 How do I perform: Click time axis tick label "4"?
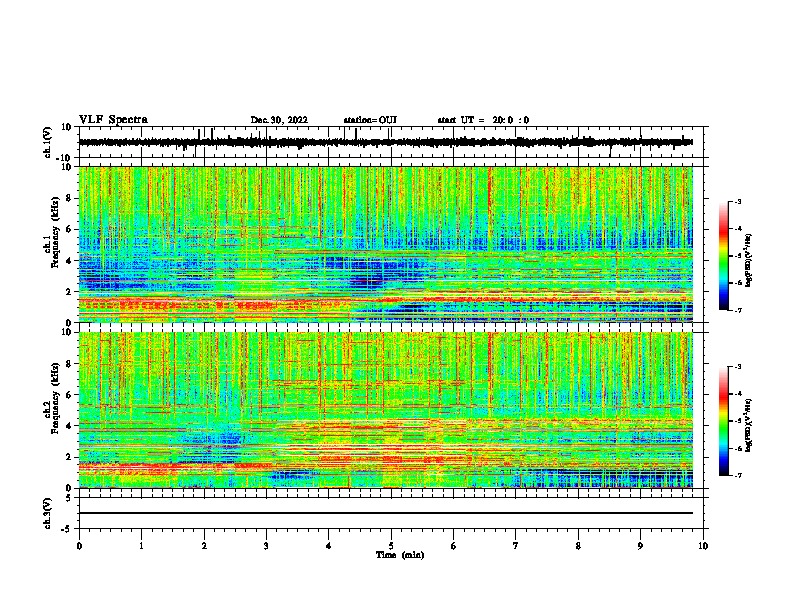point(329,546)
